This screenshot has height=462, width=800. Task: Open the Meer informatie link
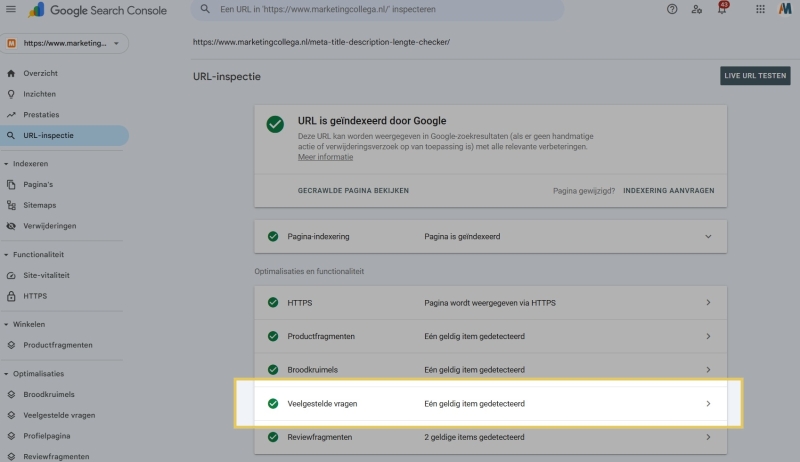(325, 157)
